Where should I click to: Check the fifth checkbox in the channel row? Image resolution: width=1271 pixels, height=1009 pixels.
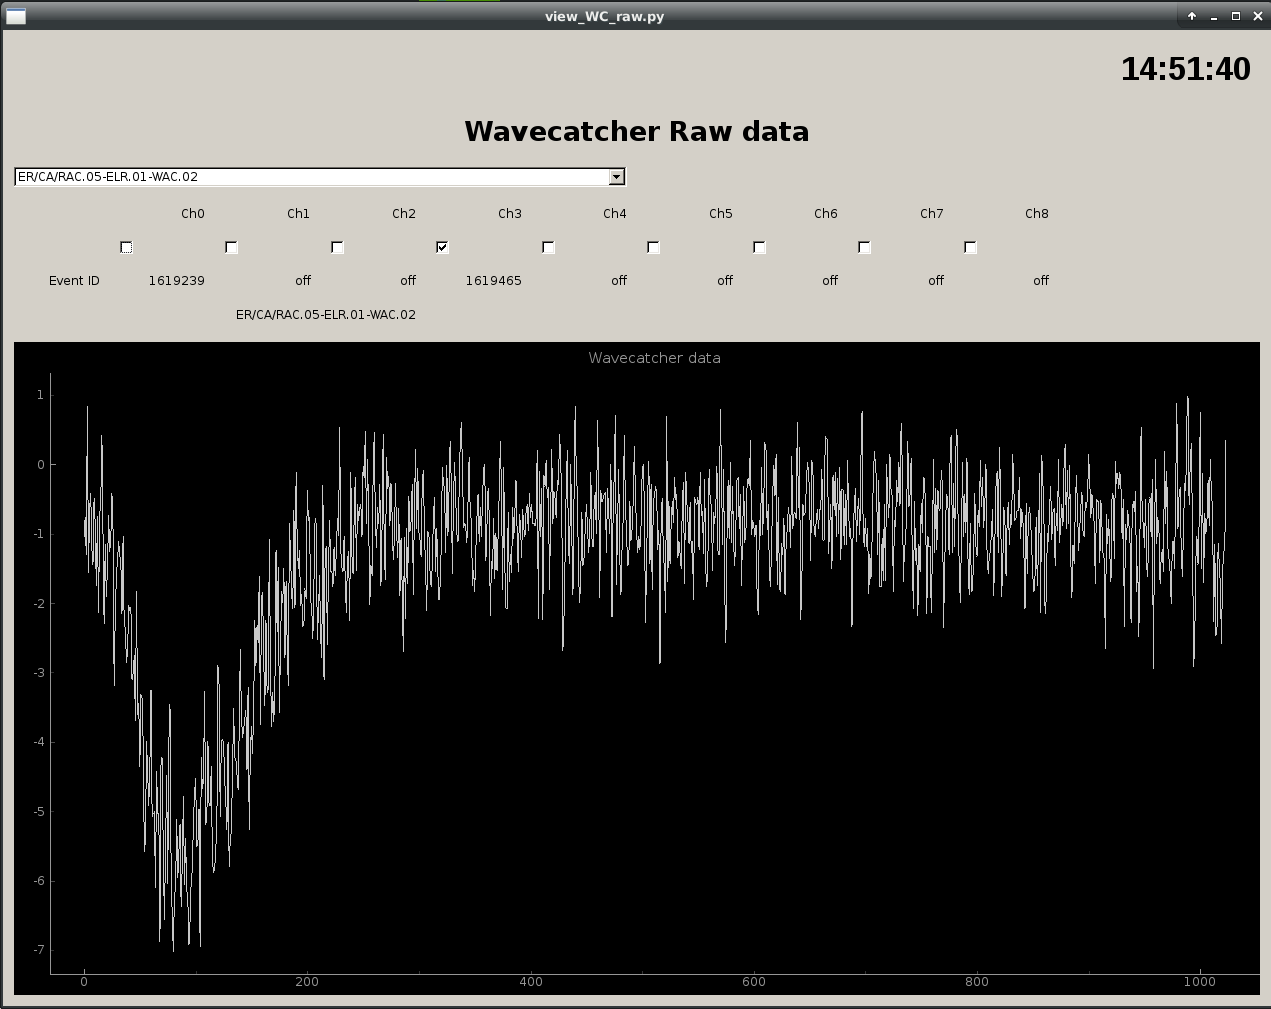548,247
